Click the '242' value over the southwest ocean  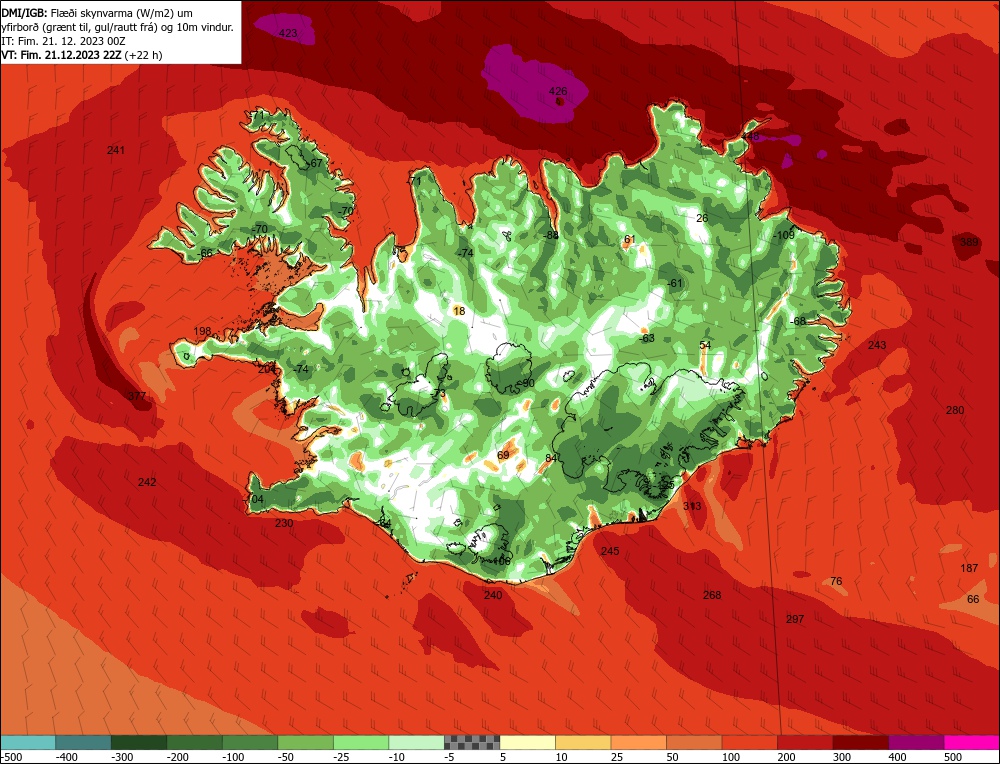pos(147,482)
